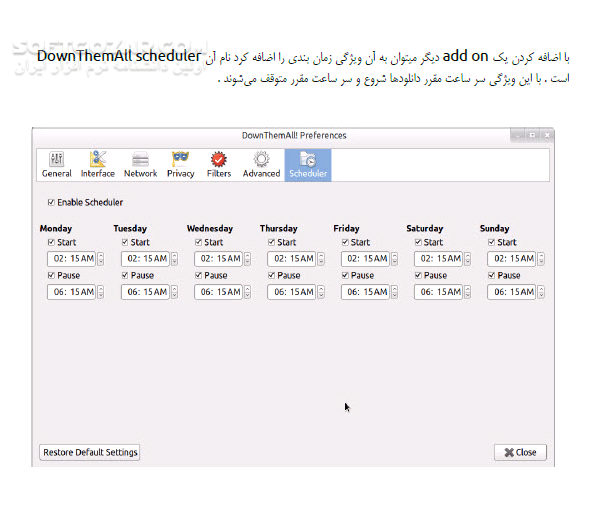Click Tuesday start time spinner arrows
The height and width of the screenshot is (510, 600).
[174, 259]
